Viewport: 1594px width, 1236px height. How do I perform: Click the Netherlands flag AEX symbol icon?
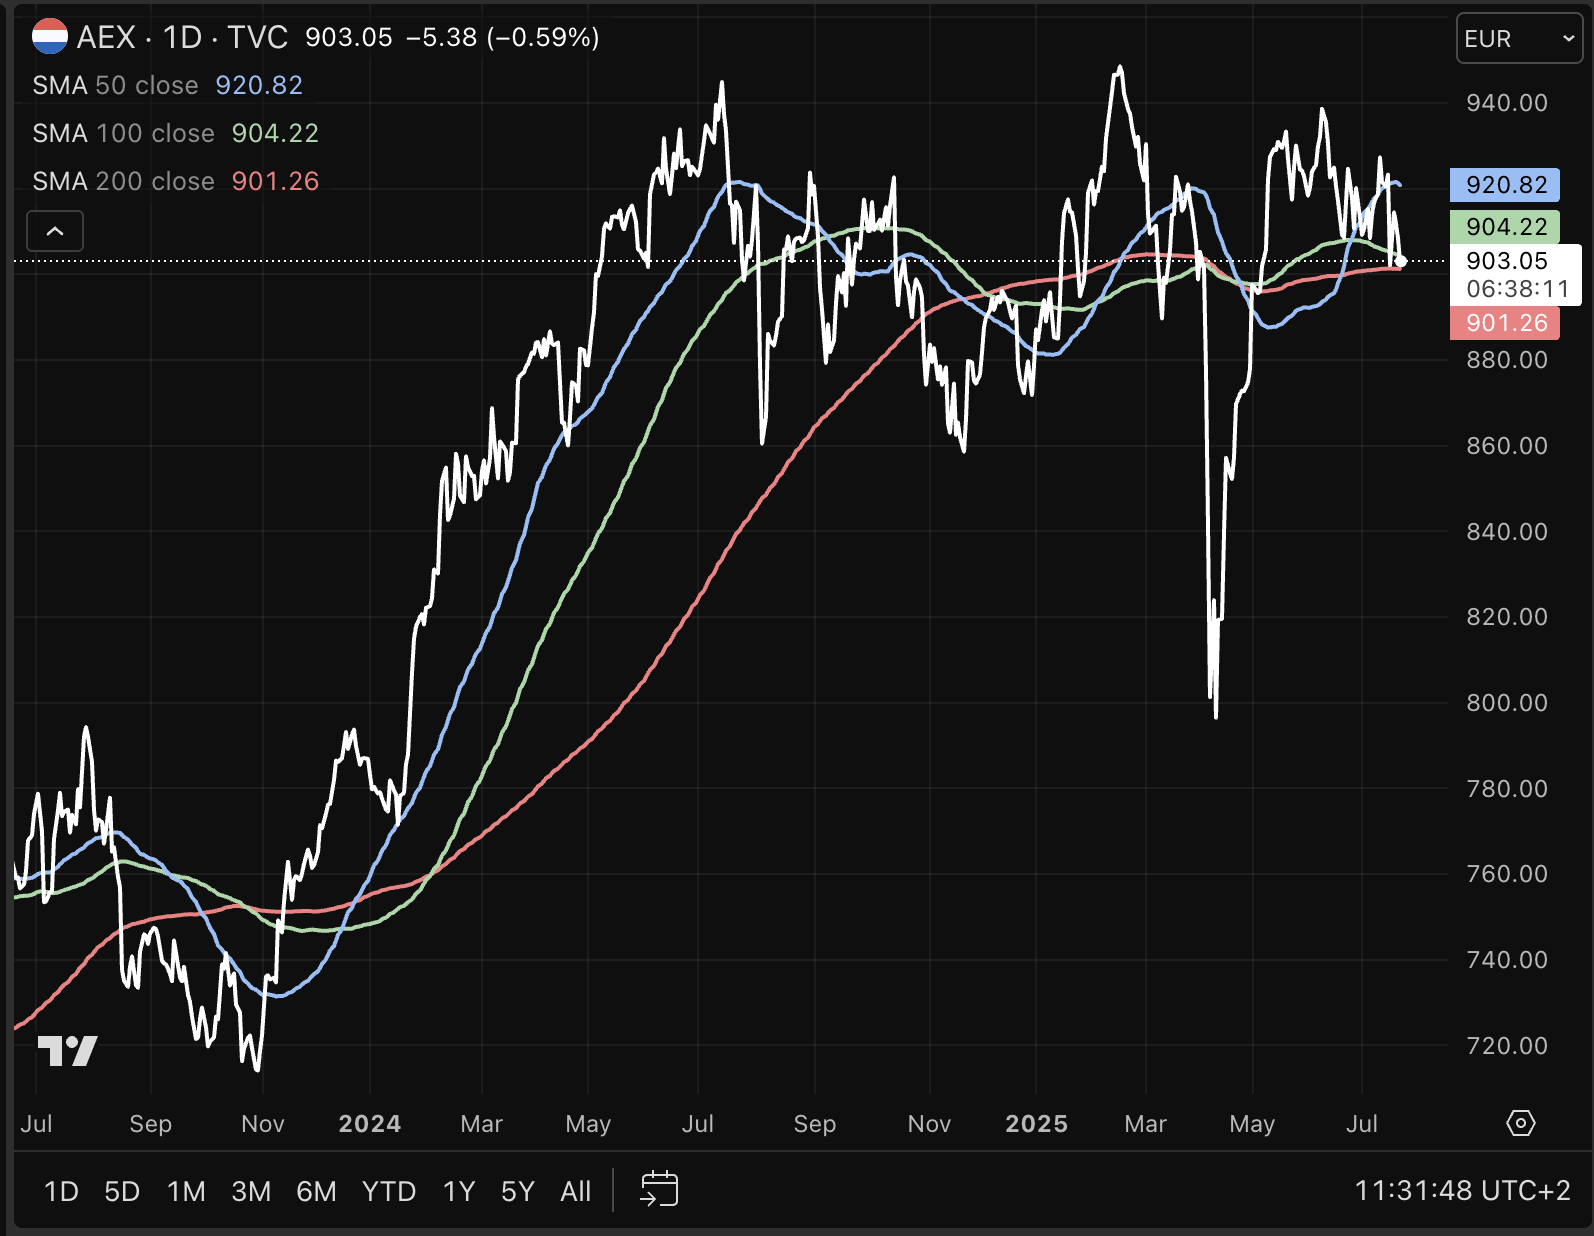point(49,37)
